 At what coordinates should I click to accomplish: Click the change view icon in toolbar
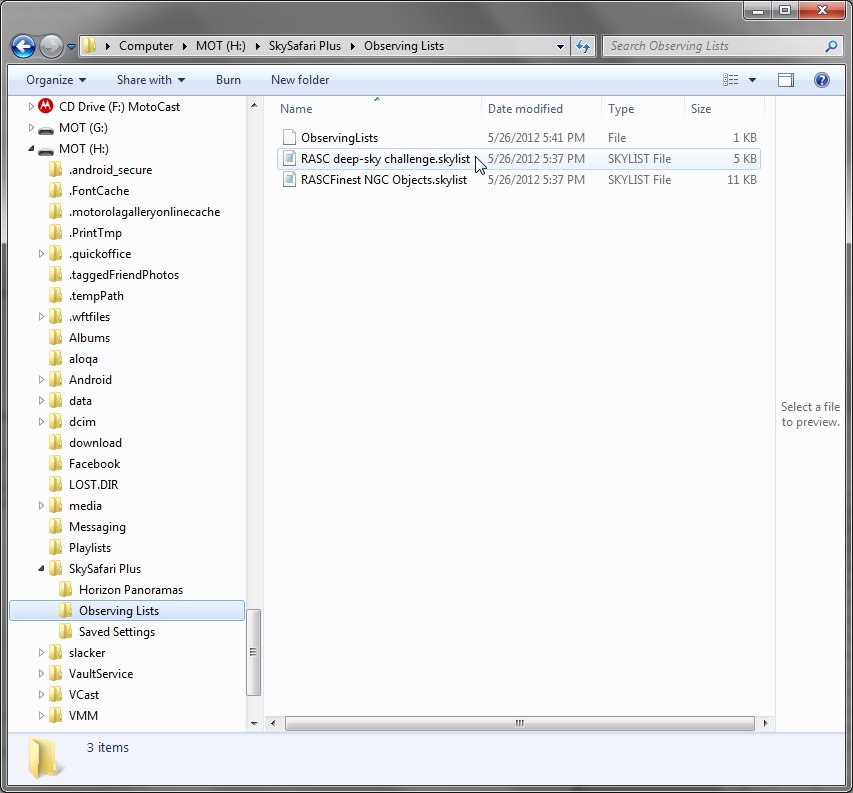coord(731,80)
